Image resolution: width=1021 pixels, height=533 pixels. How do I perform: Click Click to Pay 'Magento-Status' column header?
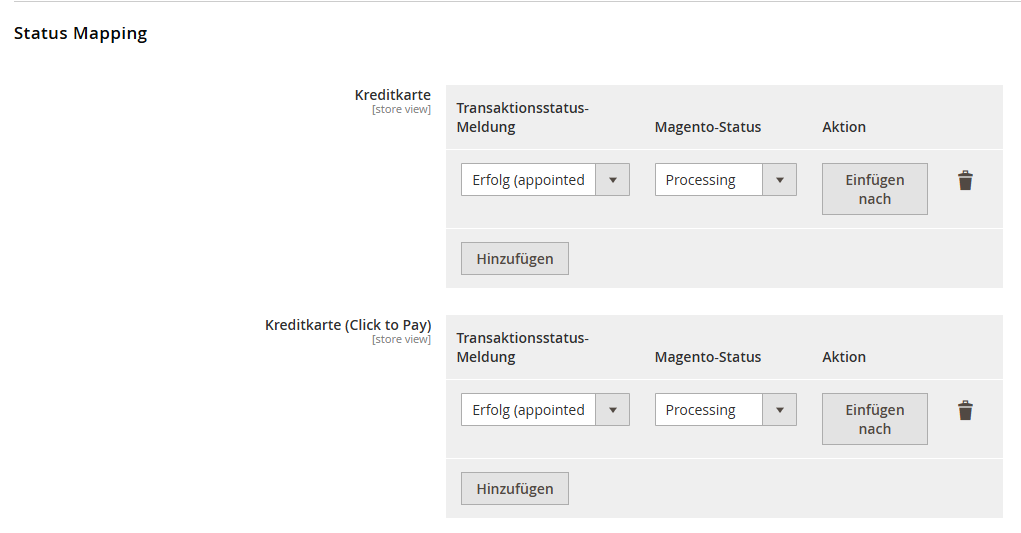708,357
